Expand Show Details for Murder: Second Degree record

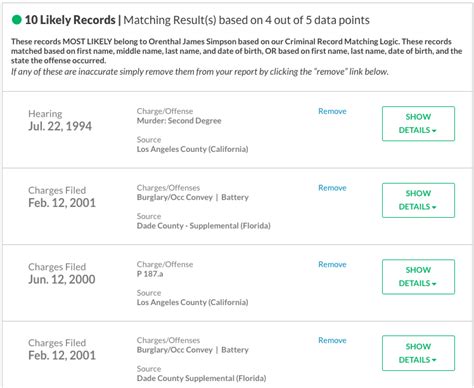click(x=418, y=124)
